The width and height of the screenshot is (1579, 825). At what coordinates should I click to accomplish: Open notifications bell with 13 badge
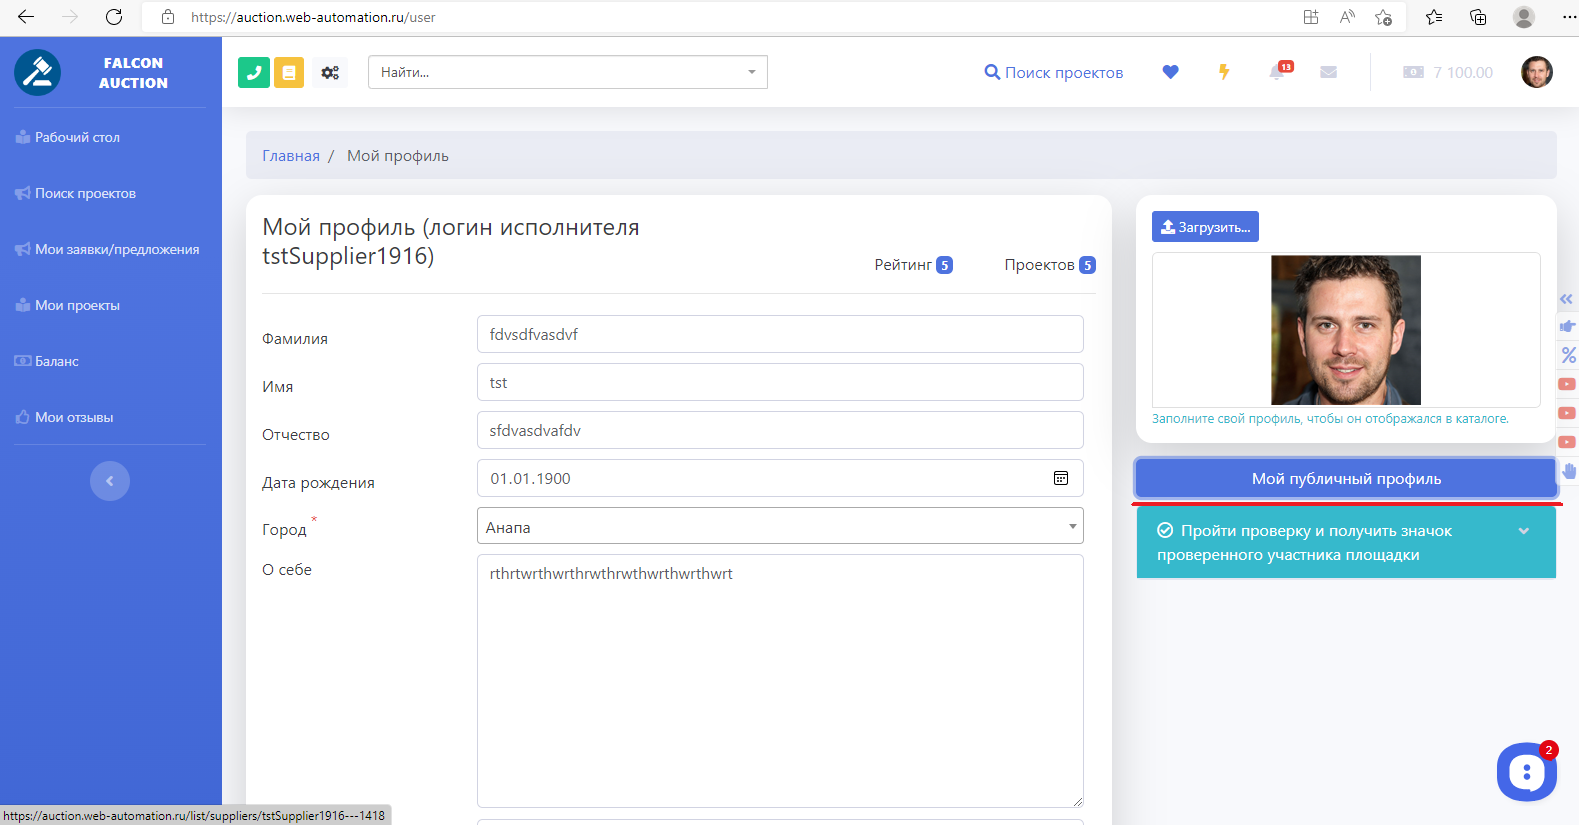tap(1278, 72)
